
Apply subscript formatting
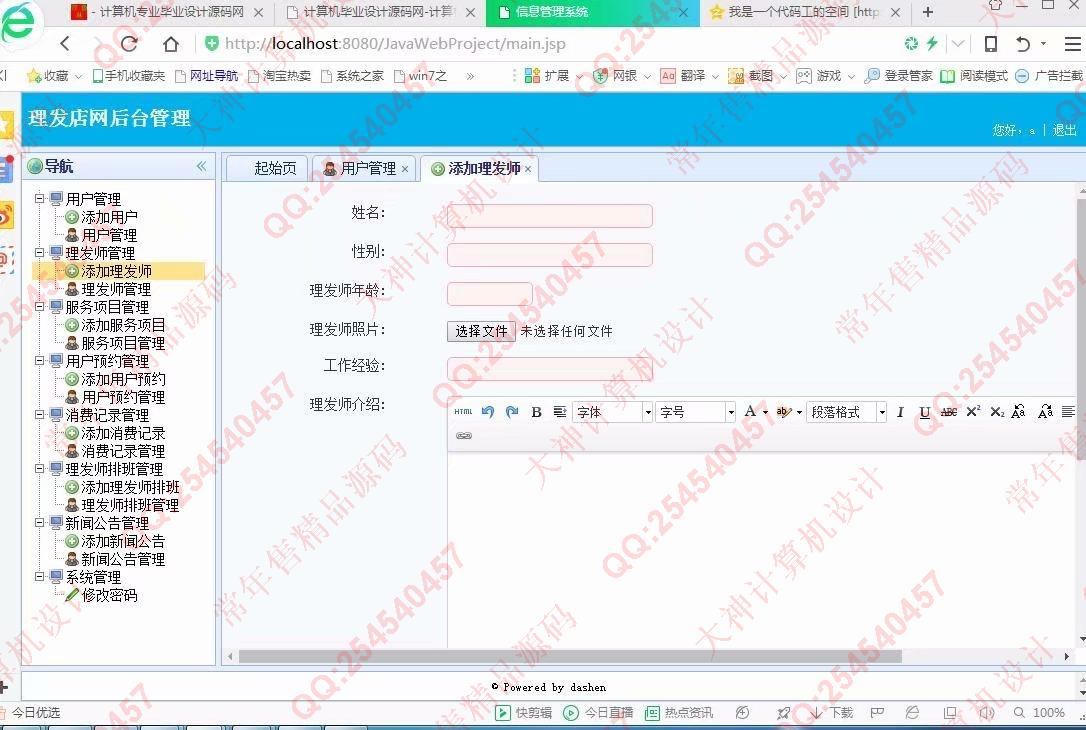[997, 412]
